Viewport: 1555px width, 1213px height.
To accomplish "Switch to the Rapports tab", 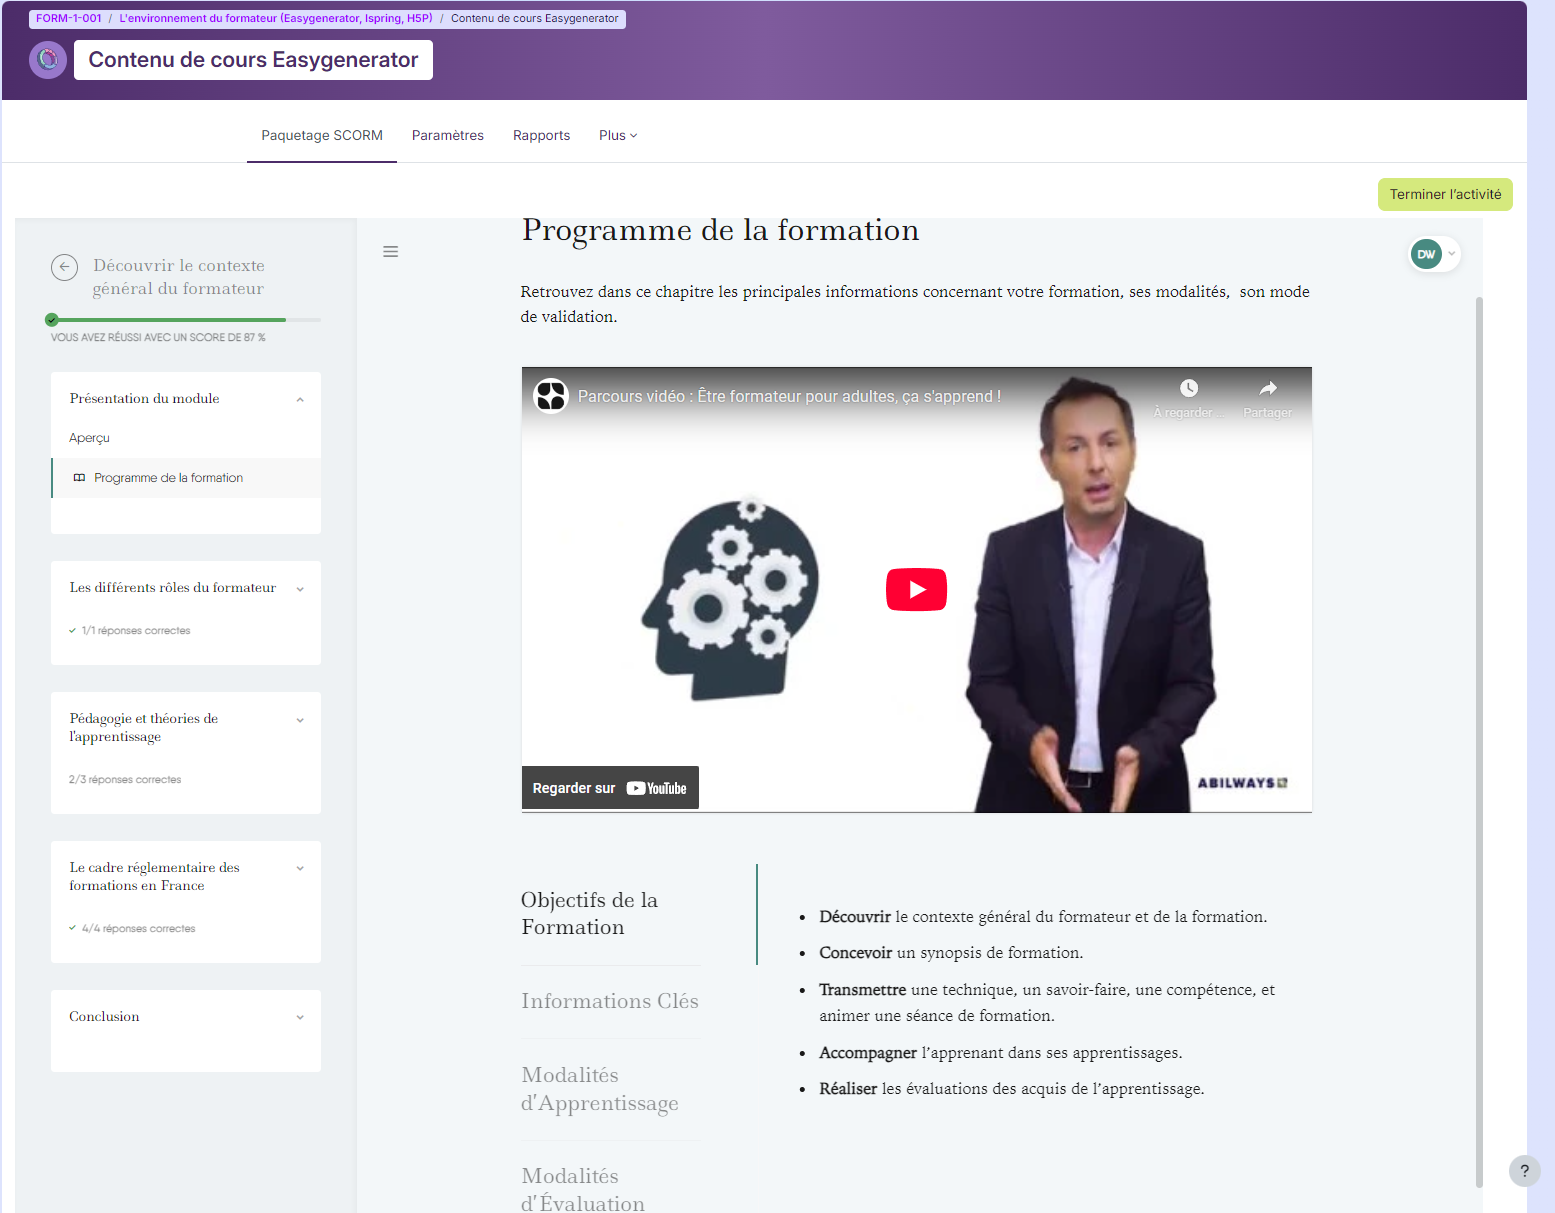I will tap(541, 135).
